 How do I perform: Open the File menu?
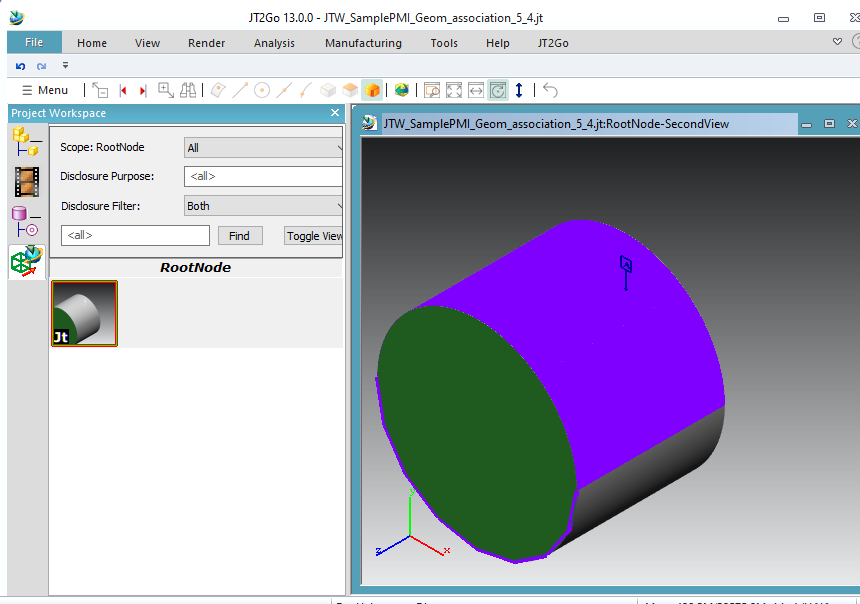(x=34, y=43)
